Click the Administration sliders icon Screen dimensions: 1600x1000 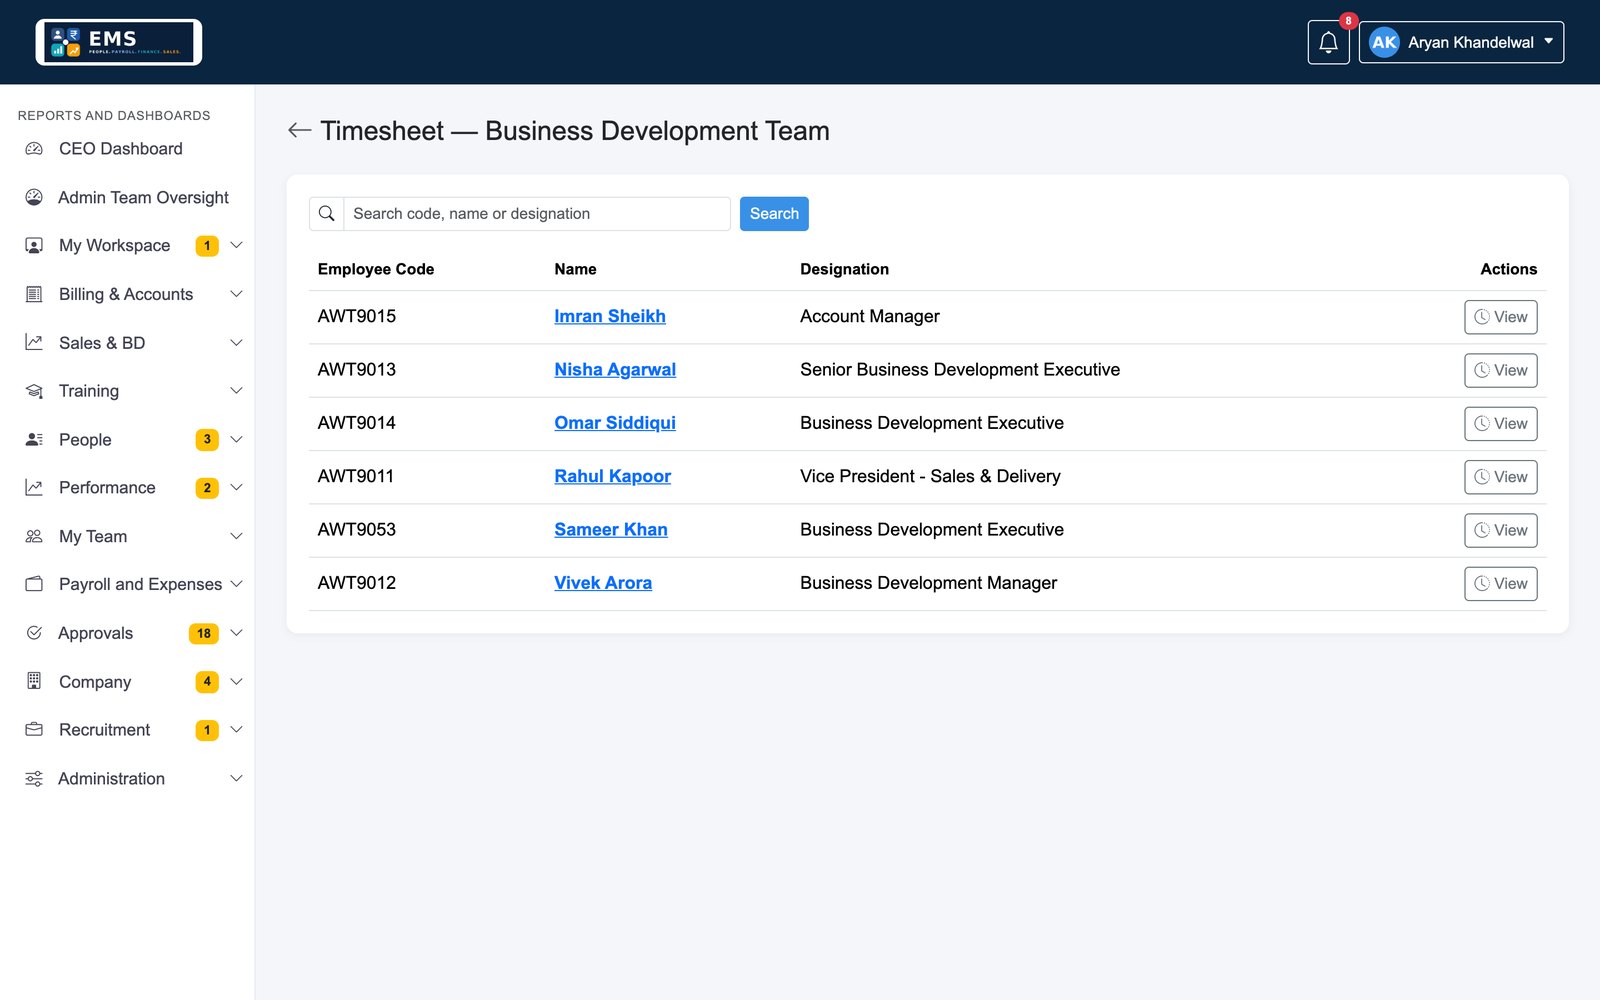coord(34,779)
